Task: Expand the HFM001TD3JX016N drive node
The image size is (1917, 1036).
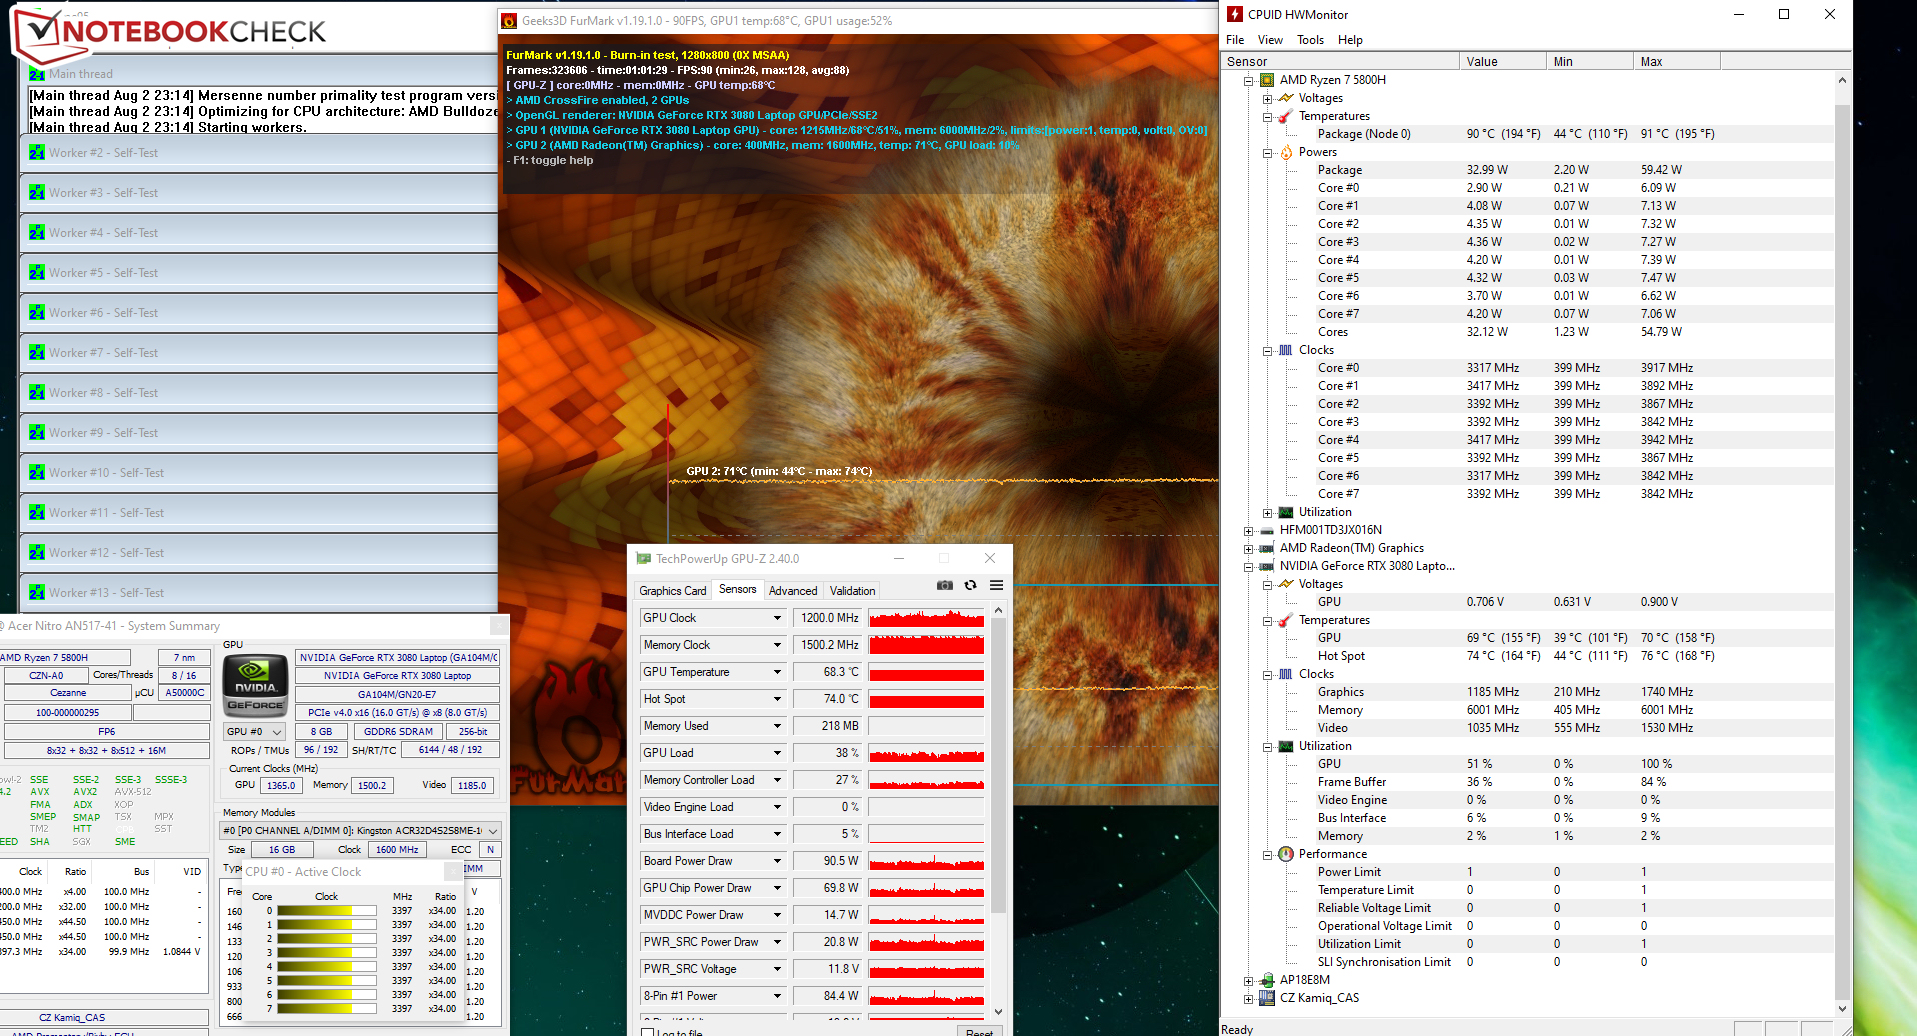Action: [1248, 530]
